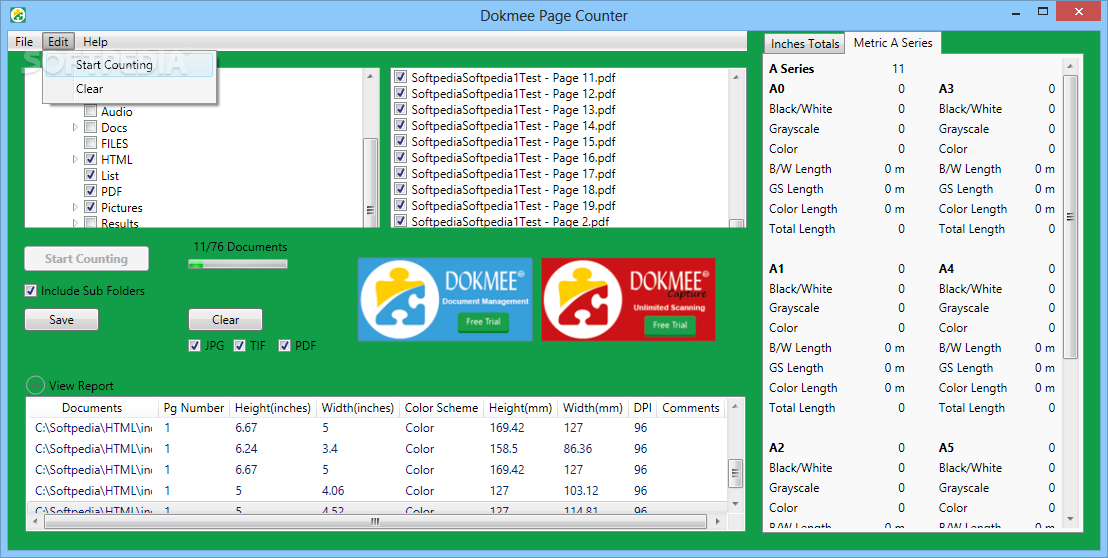Click the report table vertical scrollbar thumb
The image size is (1108, 558).
[736, 473]
